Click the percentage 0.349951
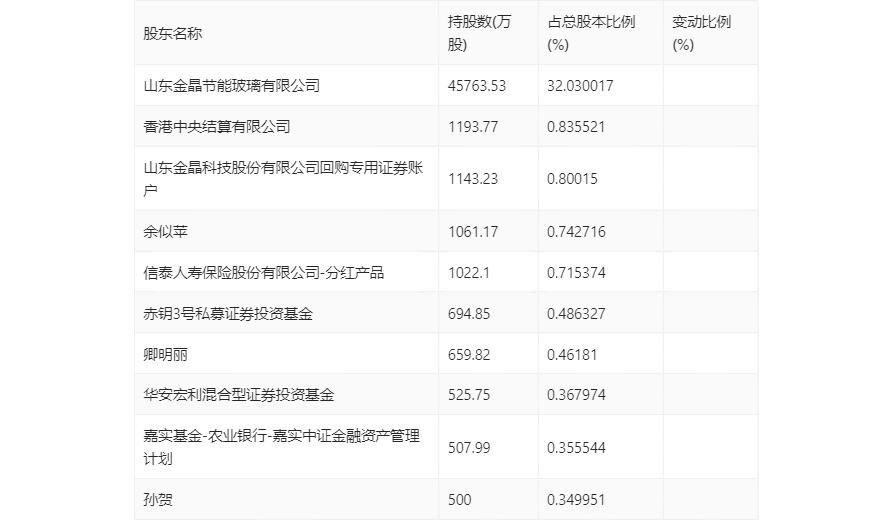Screen dimensions: 893x520 (x=576, y=499)
